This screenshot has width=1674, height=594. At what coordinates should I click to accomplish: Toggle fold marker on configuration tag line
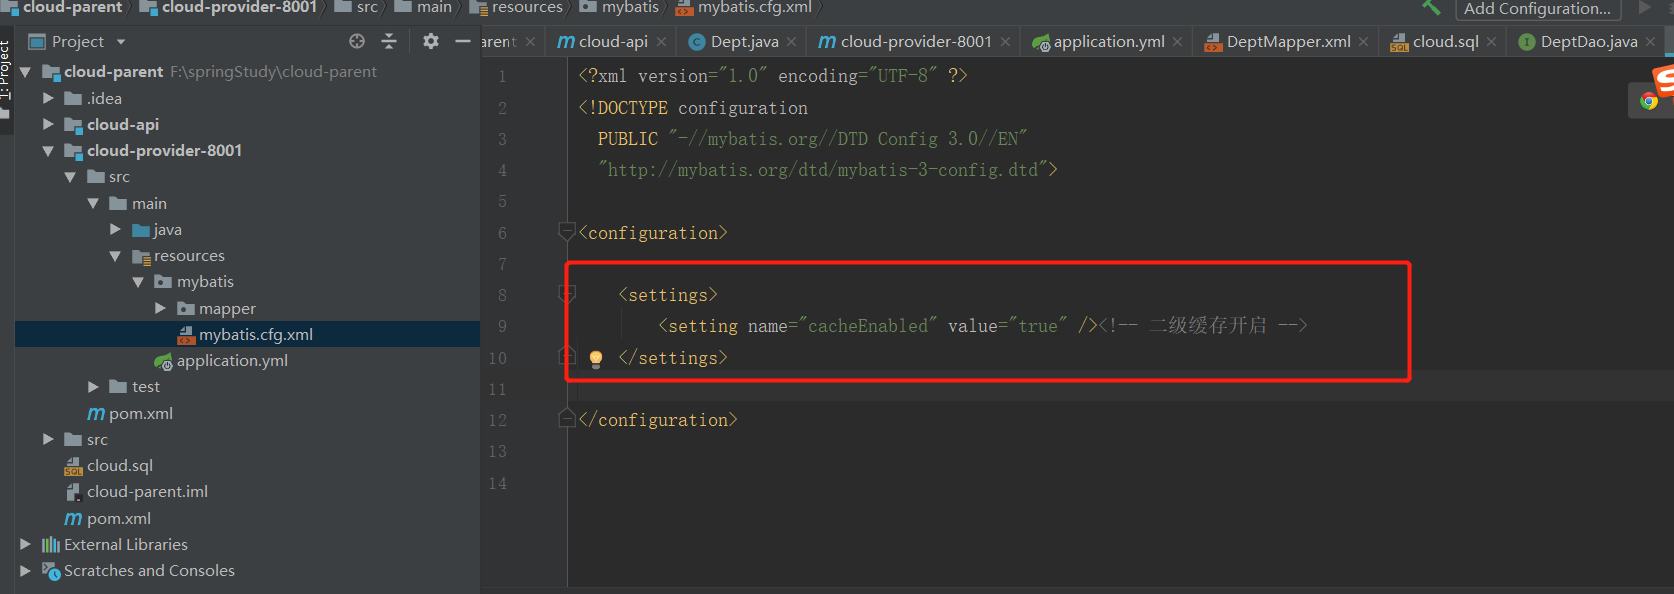(x=567, y=233)
